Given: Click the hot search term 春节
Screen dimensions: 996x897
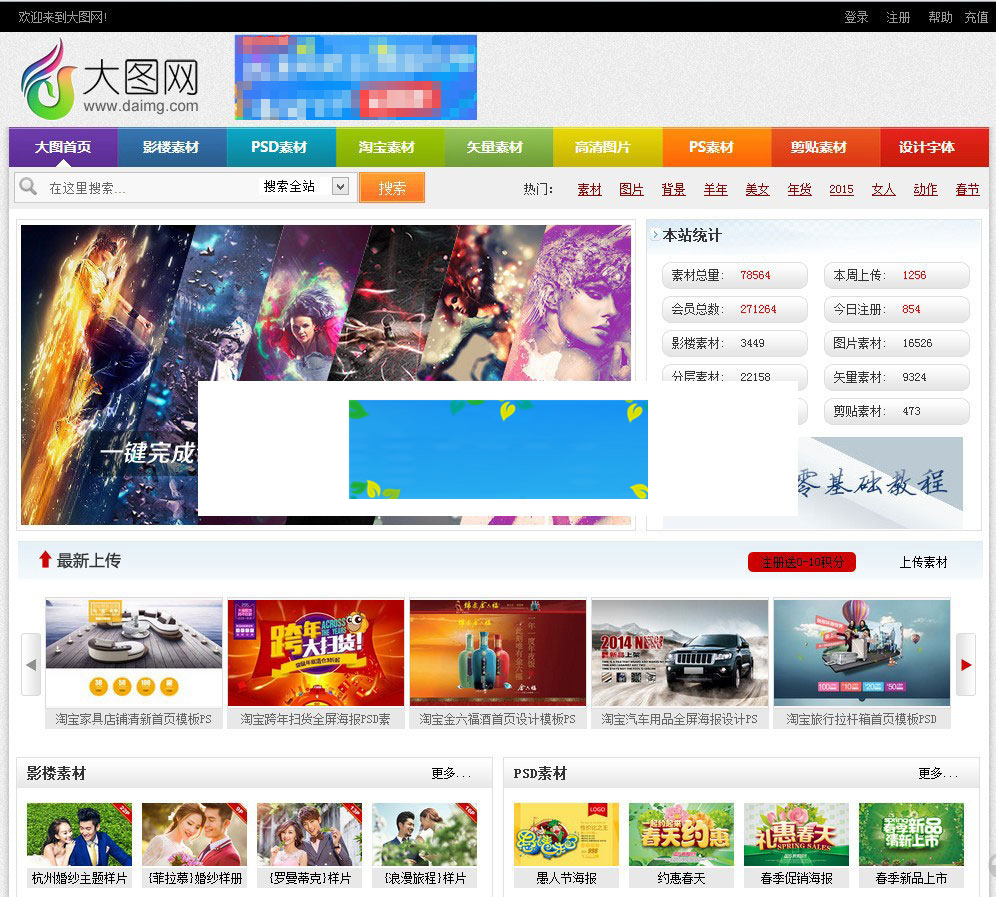Looking at the screenshot, I should (x=966, y=188).
